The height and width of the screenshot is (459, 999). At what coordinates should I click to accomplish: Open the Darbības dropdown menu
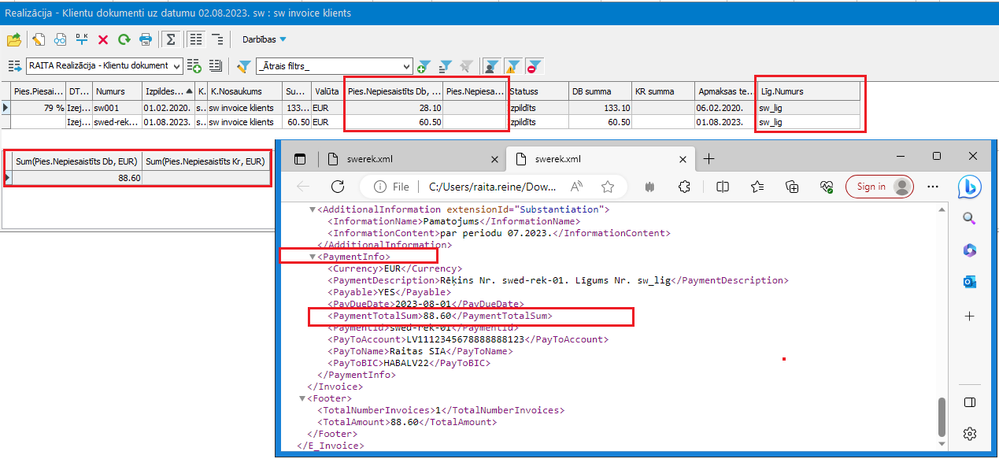point(264,40)
